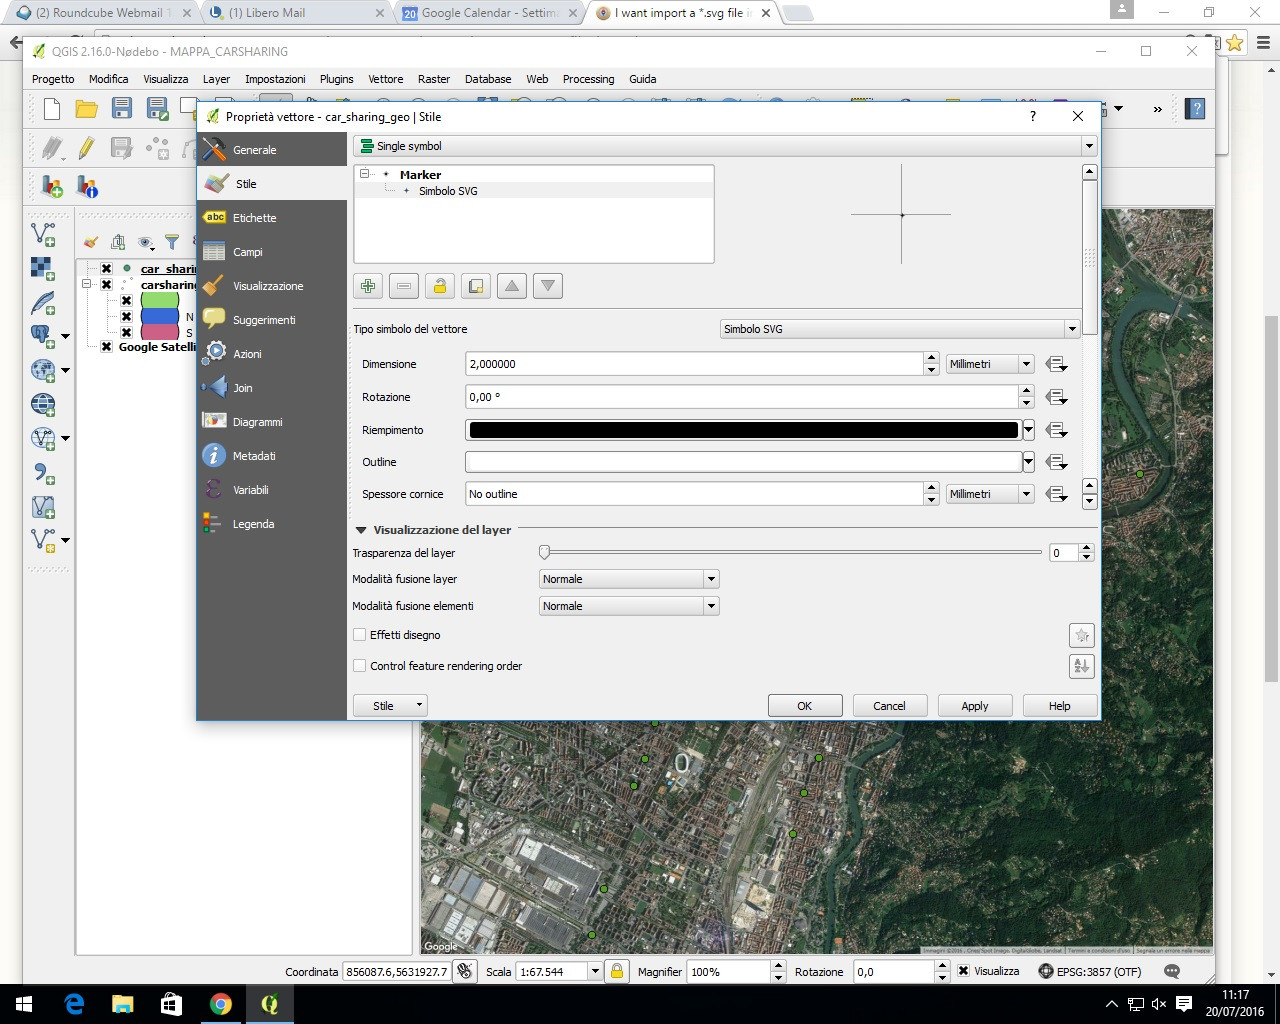Click the Add vector layer icon
The image size is (1280, 1024).
(x=43, y=234)
